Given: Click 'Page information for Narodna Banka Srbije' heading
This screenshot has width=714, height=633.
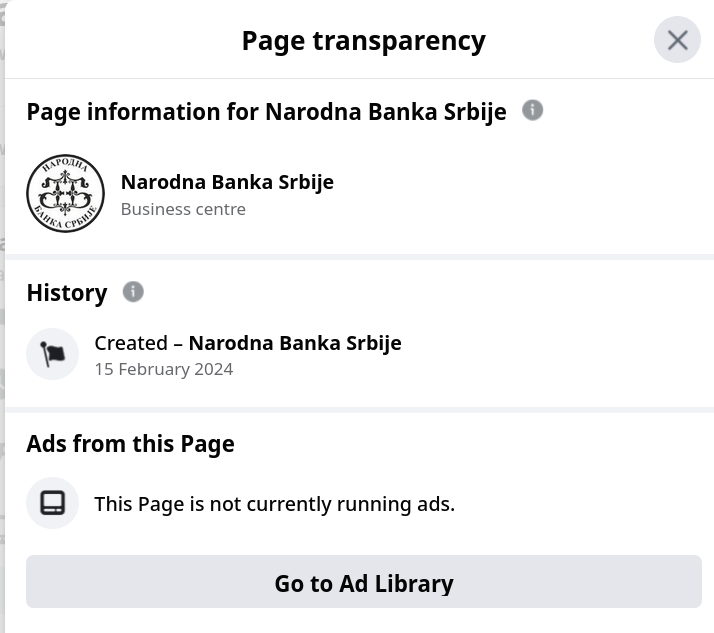Looking at the screenshot, I should click(266, 112).
